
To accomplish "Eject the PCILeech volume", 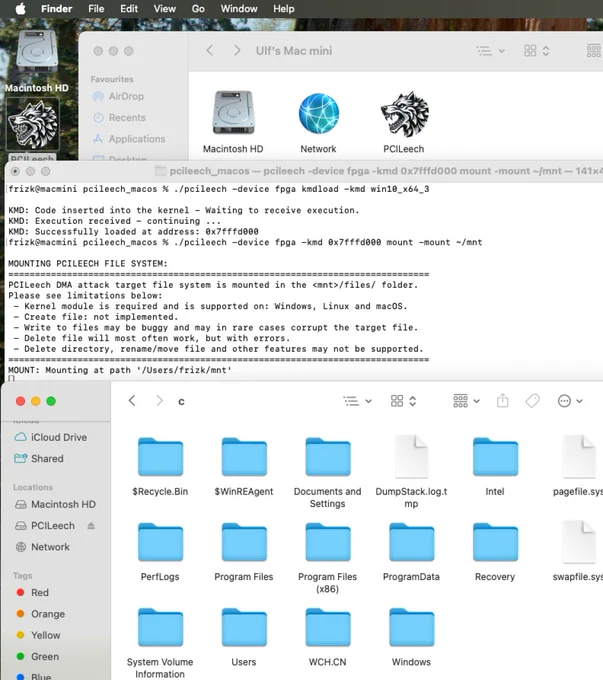I will (91, 526).
